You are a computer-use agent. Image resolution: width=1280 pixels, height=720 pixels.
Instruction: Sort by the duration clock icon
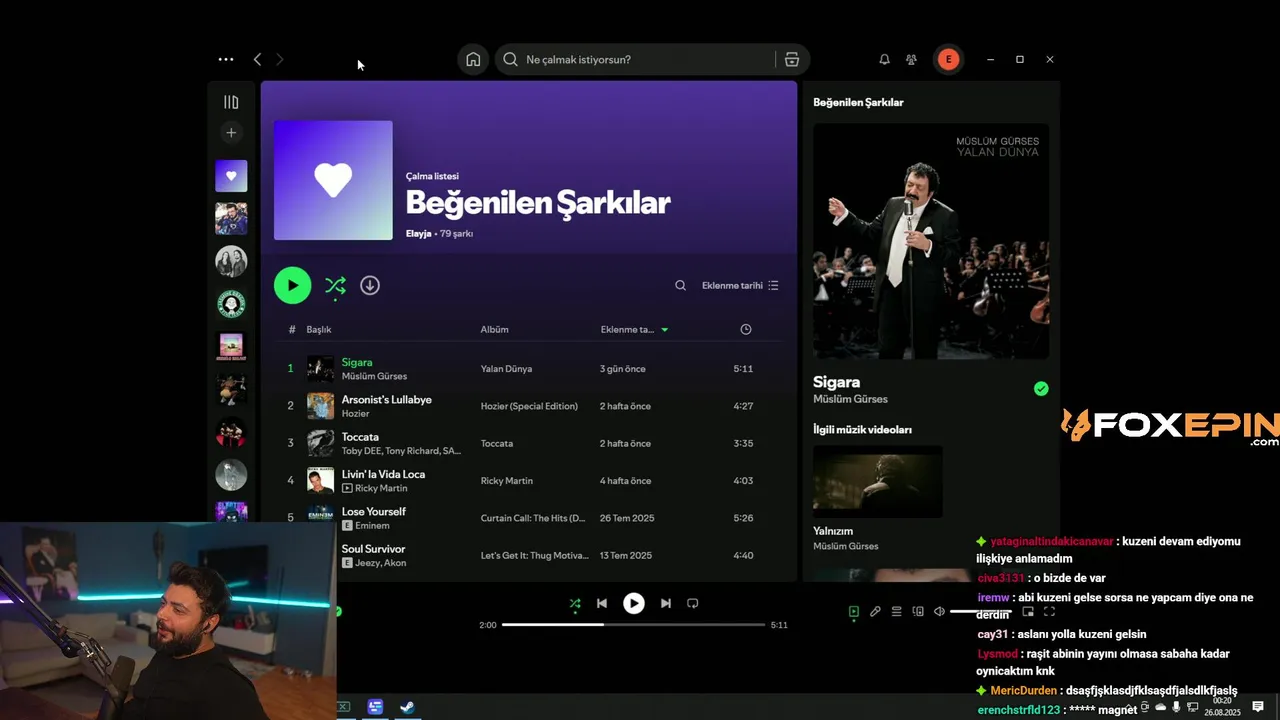(x=745, y=329)
